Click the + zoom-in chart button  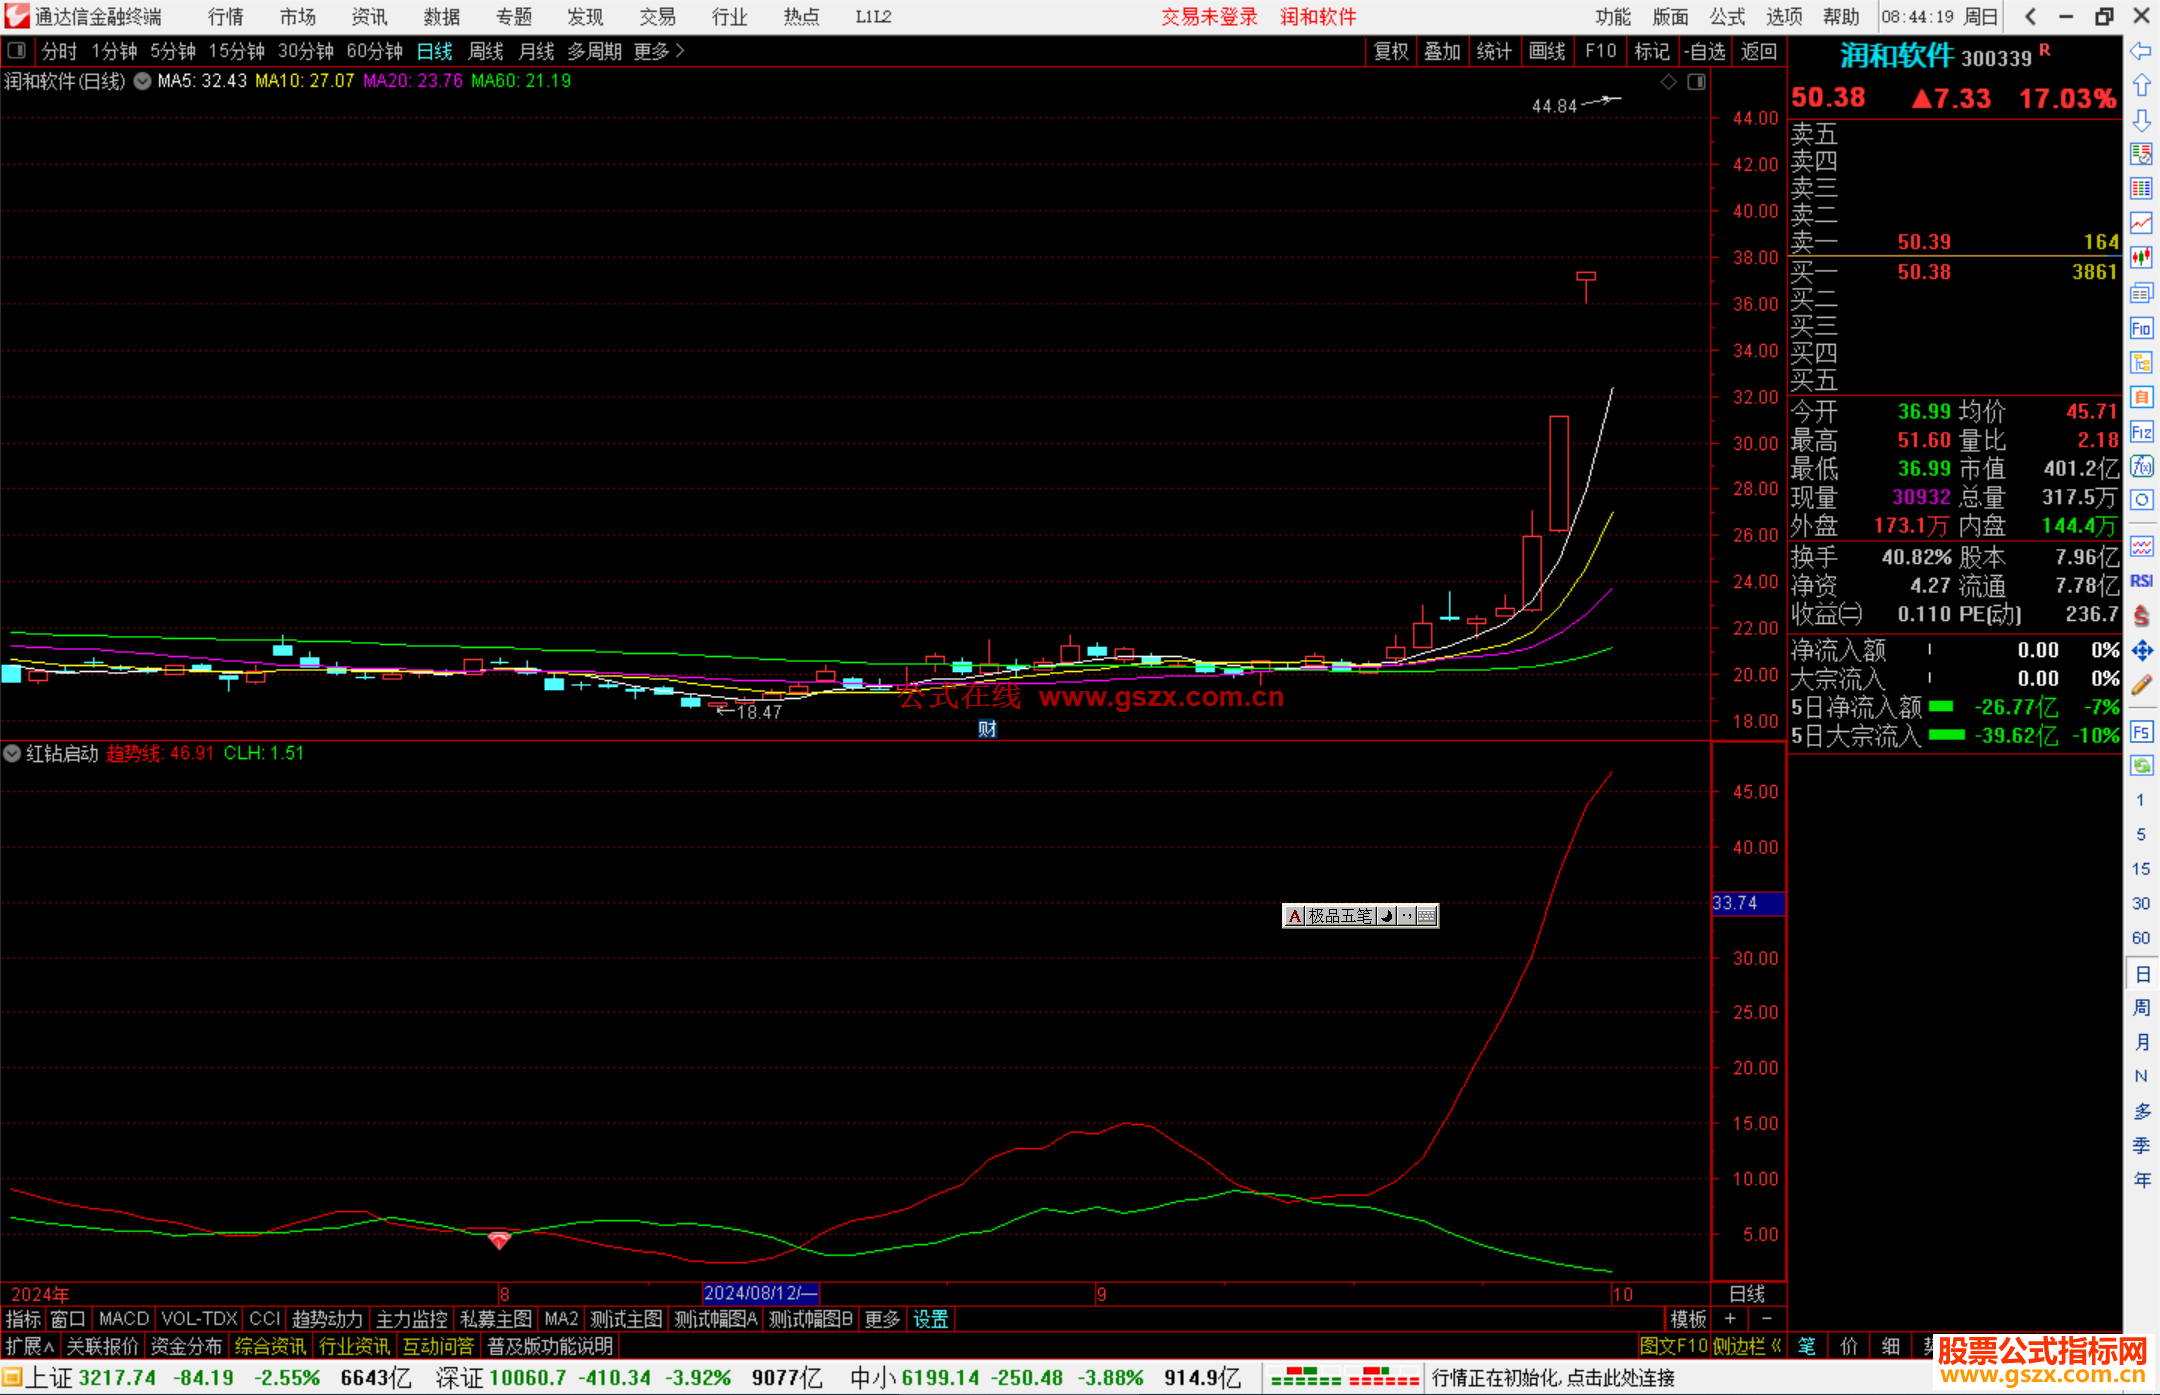tap(1731, 1319)
